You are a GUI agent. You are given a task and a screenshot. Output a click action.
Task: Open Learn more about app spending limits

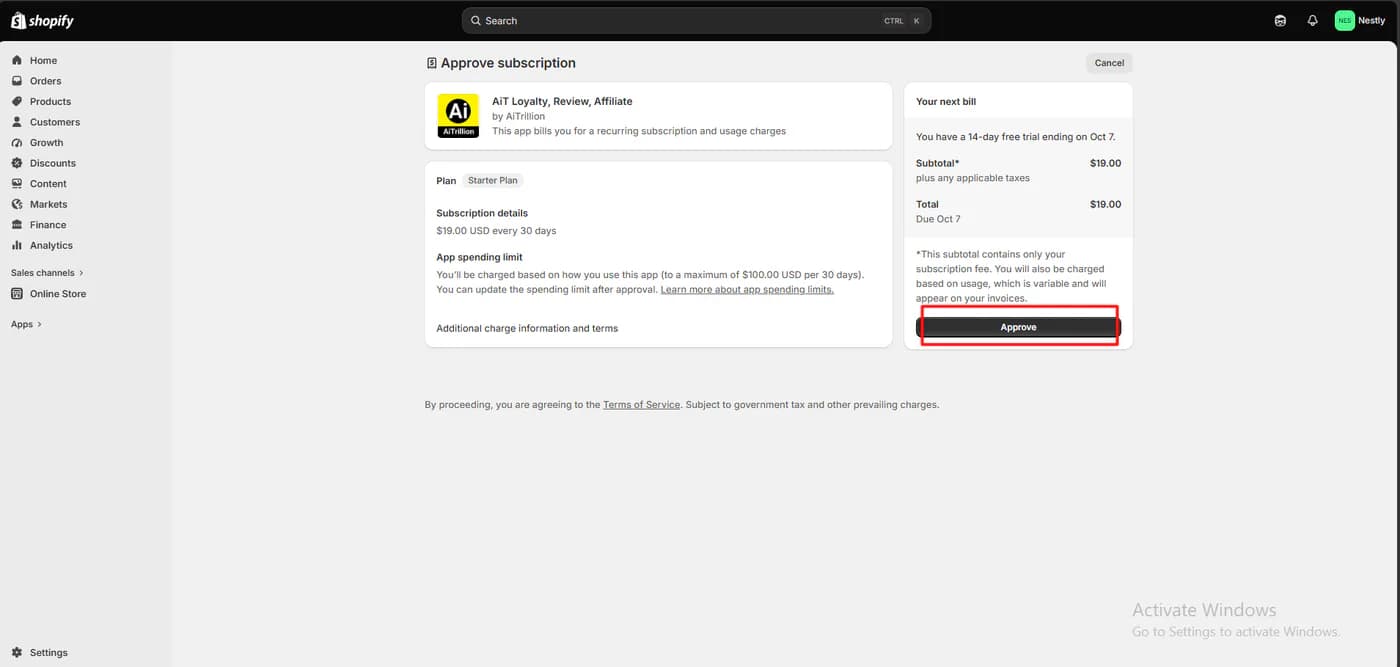coord(747,289)
